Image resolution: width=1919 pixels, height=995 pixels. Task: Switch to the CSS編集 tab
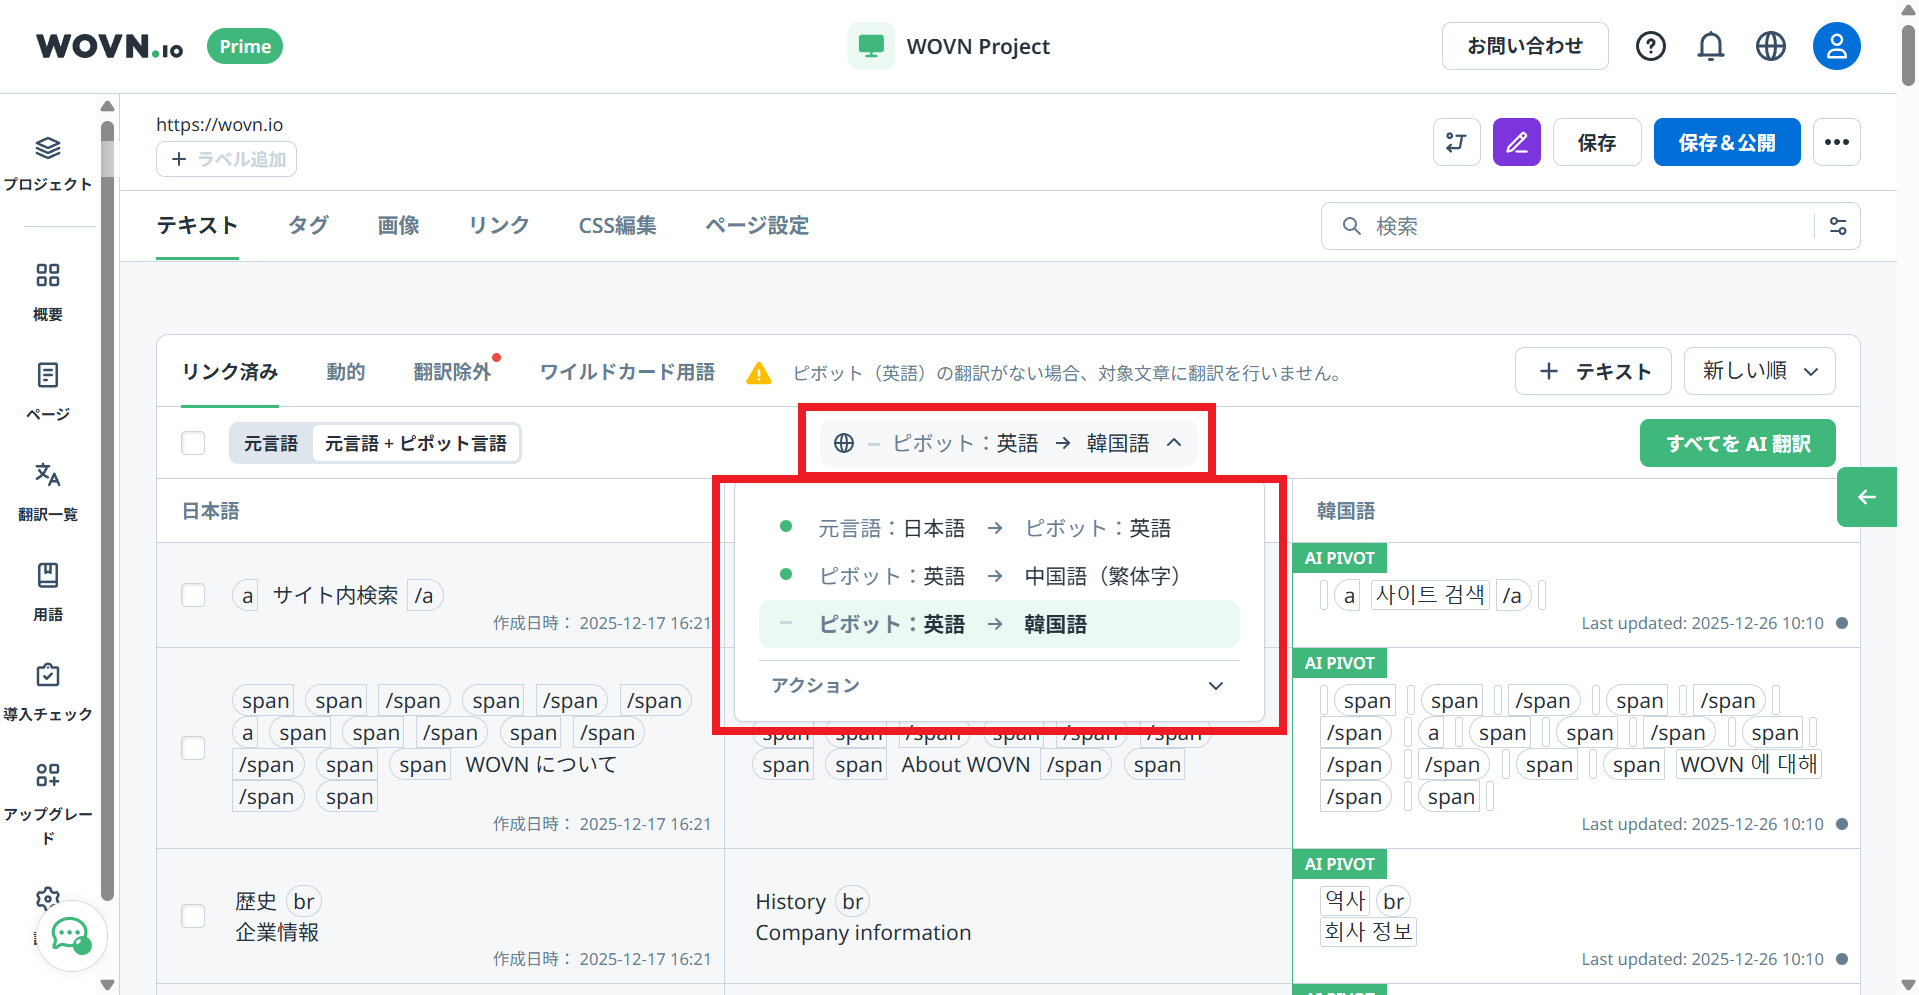tap(616, 226)
